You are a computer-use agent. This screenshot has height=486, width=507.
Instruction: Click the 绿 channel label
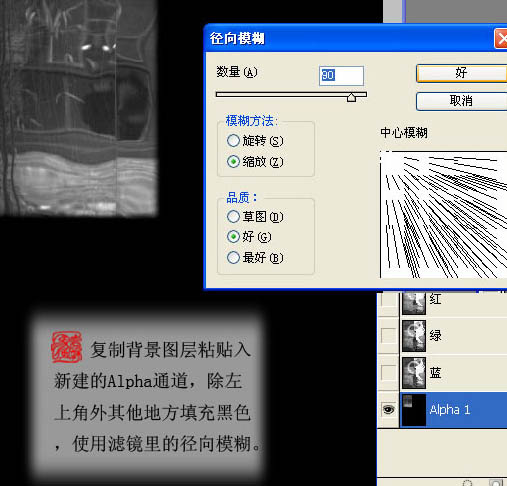435,336
